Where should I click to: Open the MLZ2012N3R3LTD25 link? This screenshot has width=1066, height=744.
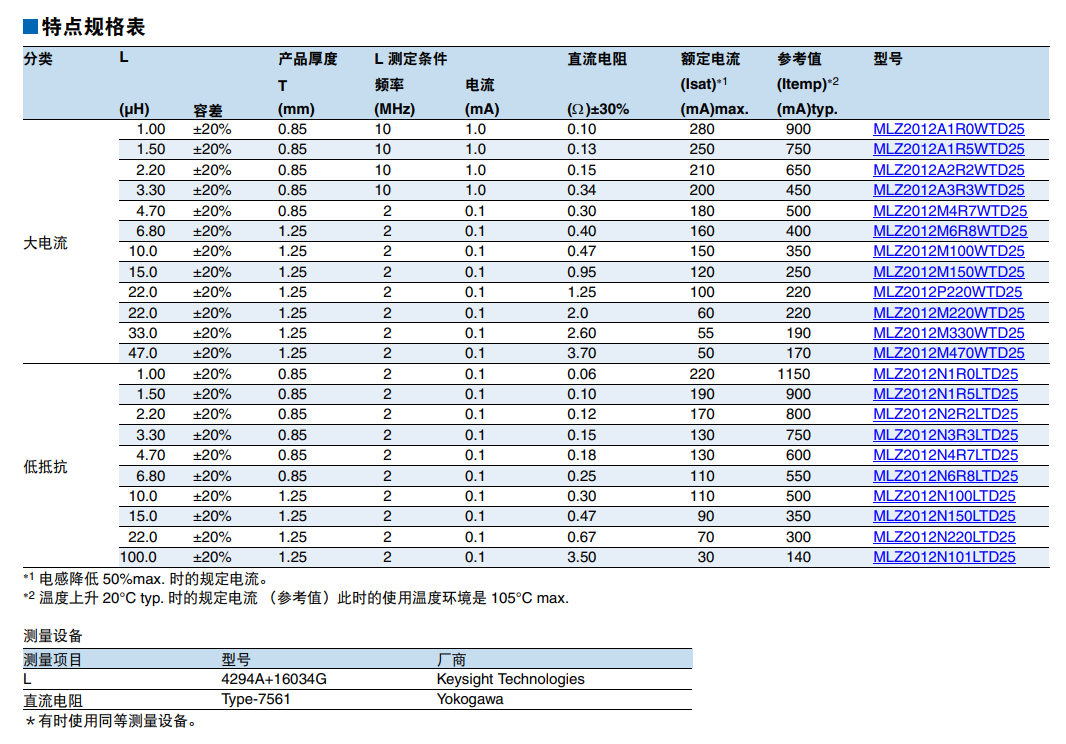[x=946, y=435]
